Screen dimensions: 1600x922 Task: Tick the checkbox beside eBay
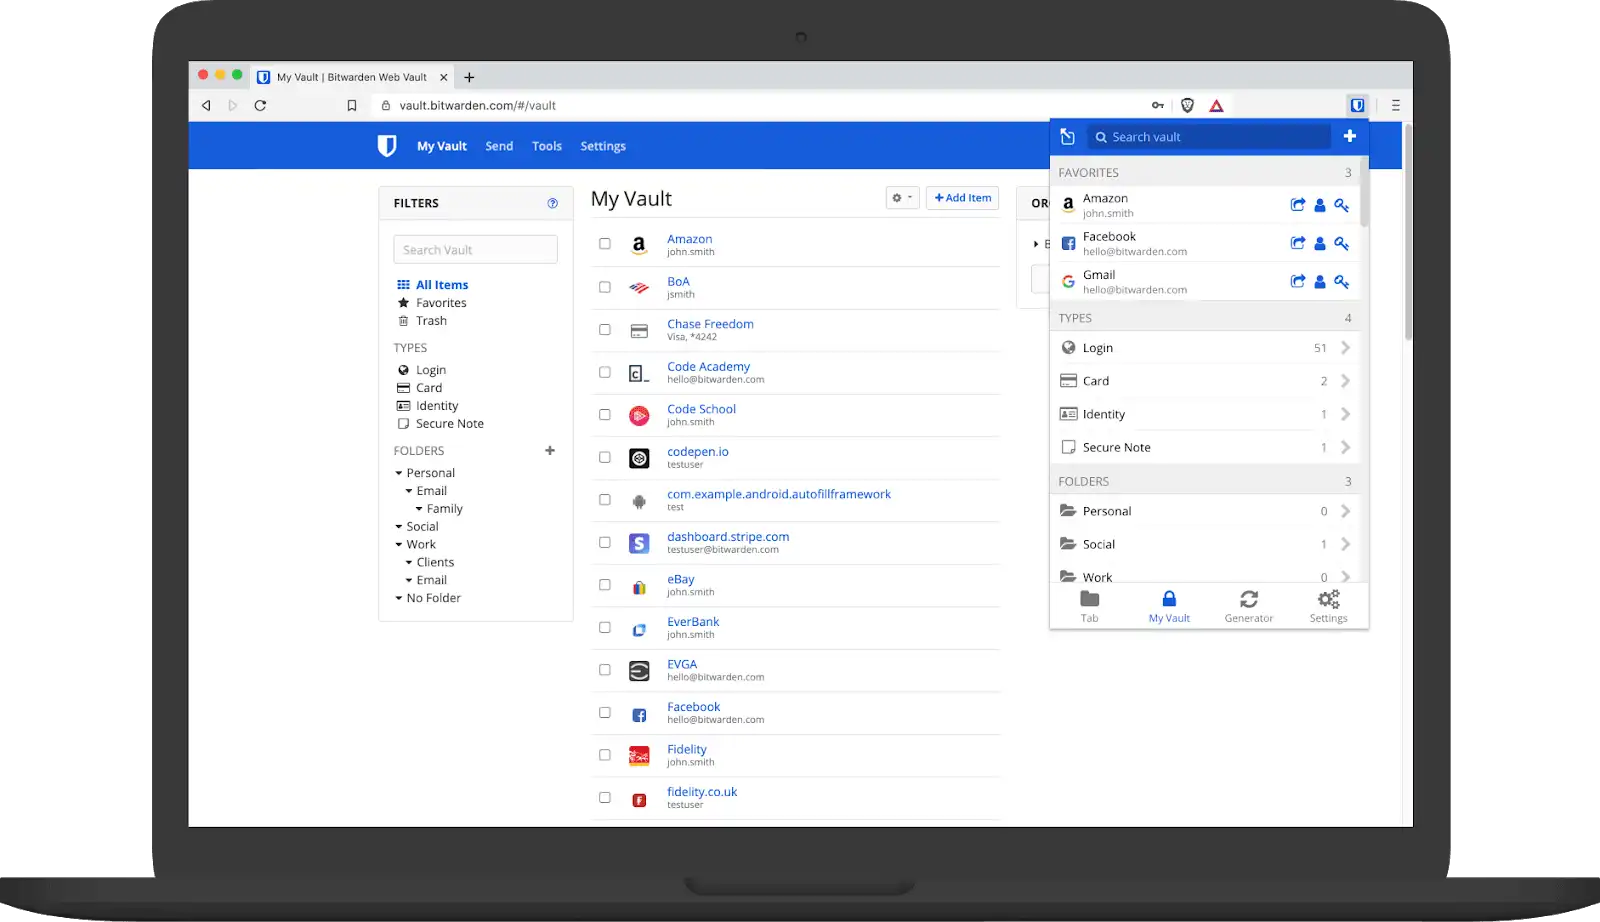click(605, 585)
